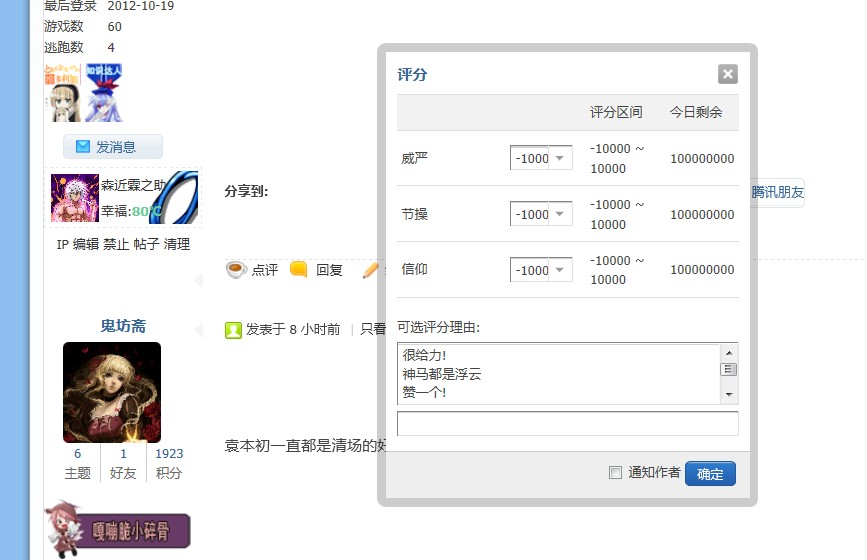The width and height of the screenshot is (867, 560).
Task: Click the 发表于 8 小时前 timestamp
Action: 293,329
